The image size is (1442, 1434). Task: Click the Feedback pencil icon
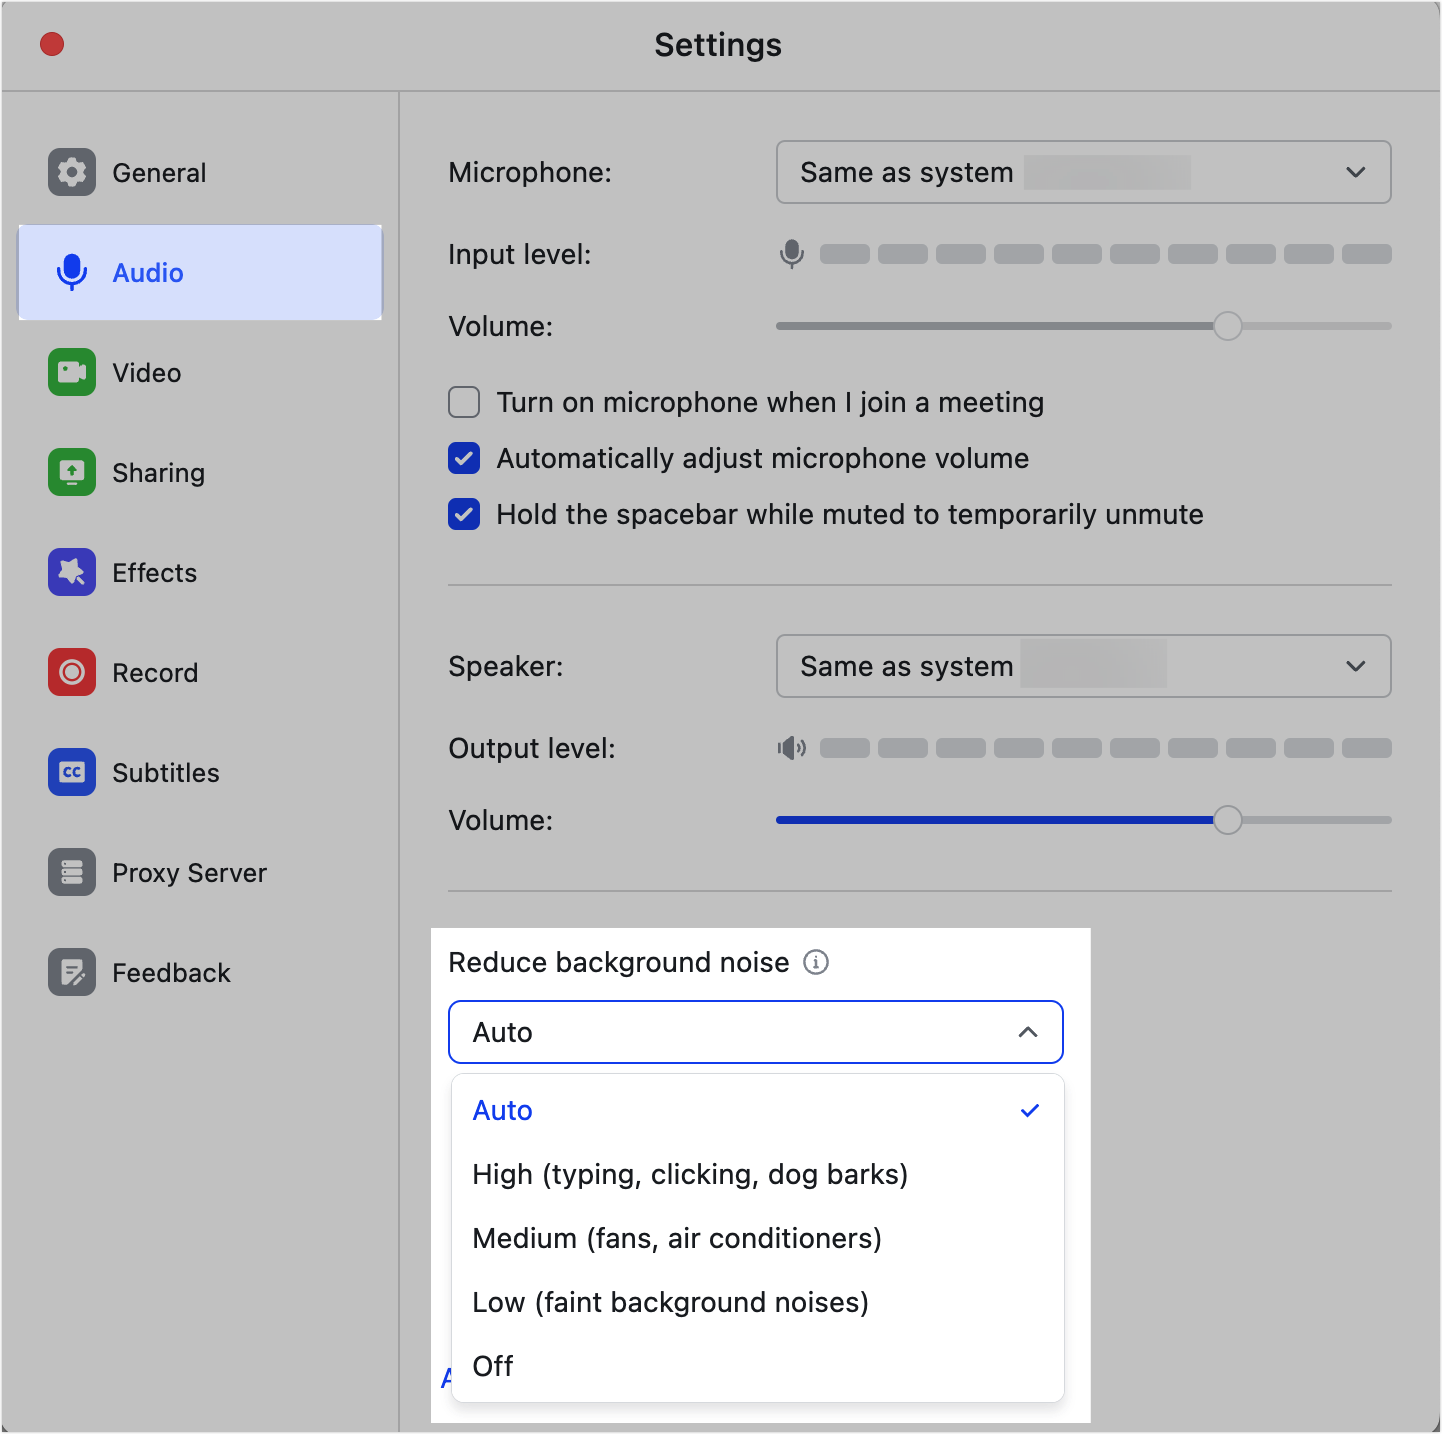click(x=72, y=973)
